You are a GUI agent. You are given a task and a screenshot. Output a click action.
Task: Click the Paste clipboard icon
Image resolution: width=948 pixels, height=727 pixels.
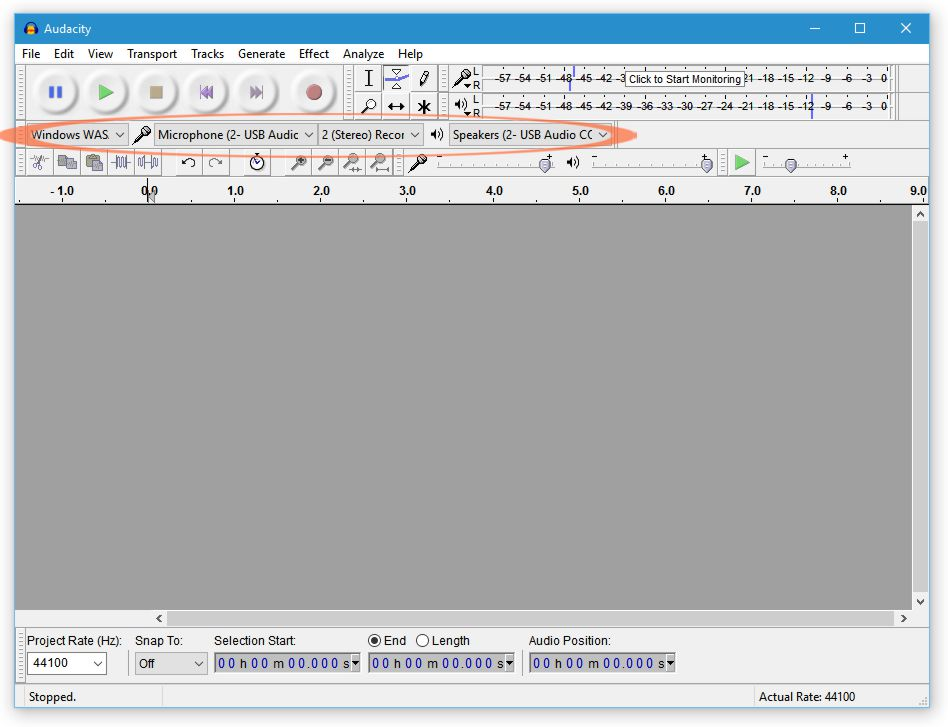pyautogui.click(x=94, y=163)
